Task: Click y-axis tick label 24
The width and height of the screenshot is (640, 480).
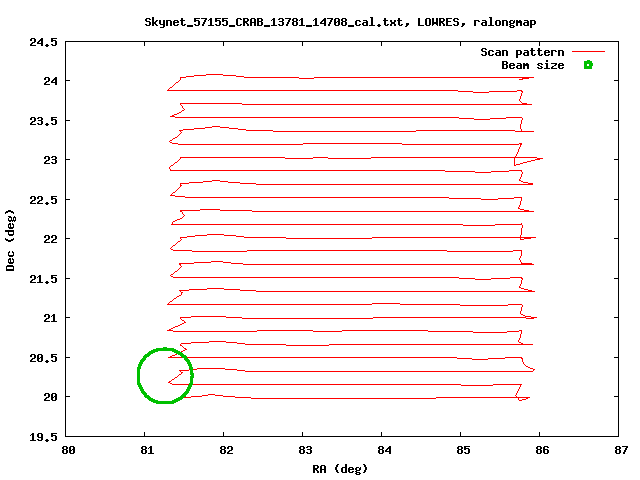Action: click(51, 81)
